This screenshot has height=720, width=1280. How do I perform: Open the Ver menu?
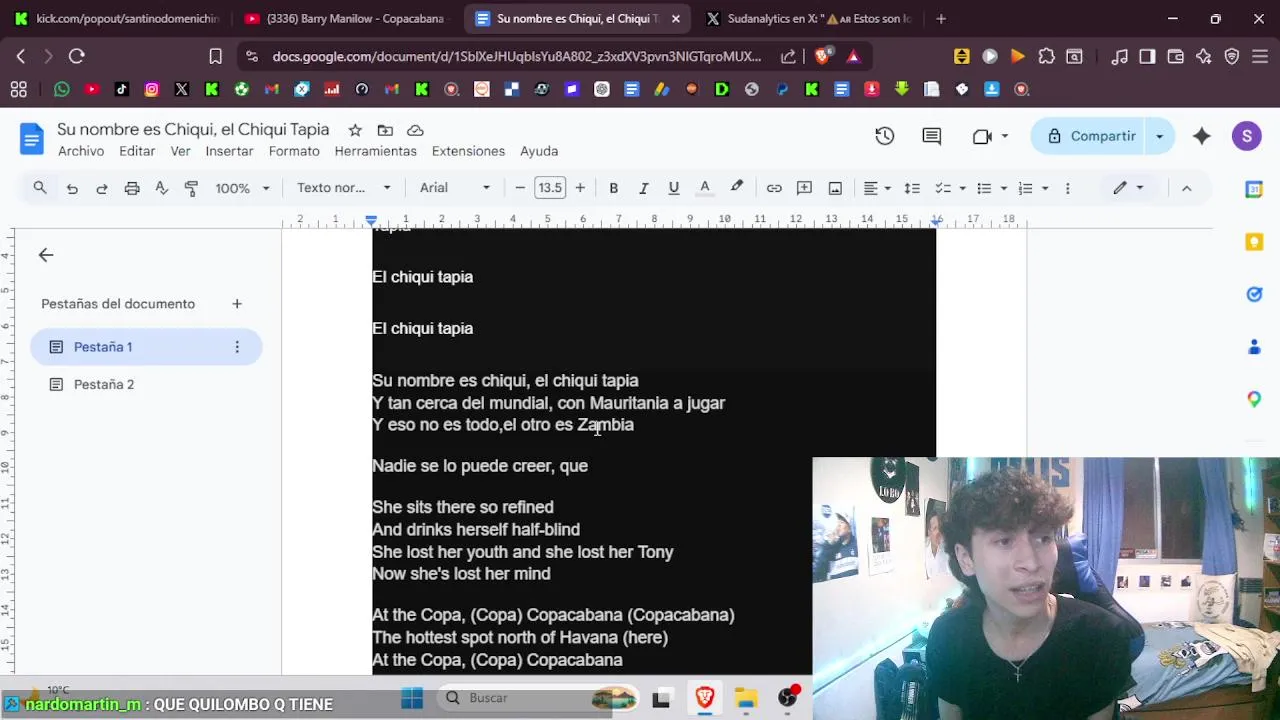pyautogui.click(x=180, y=151)
